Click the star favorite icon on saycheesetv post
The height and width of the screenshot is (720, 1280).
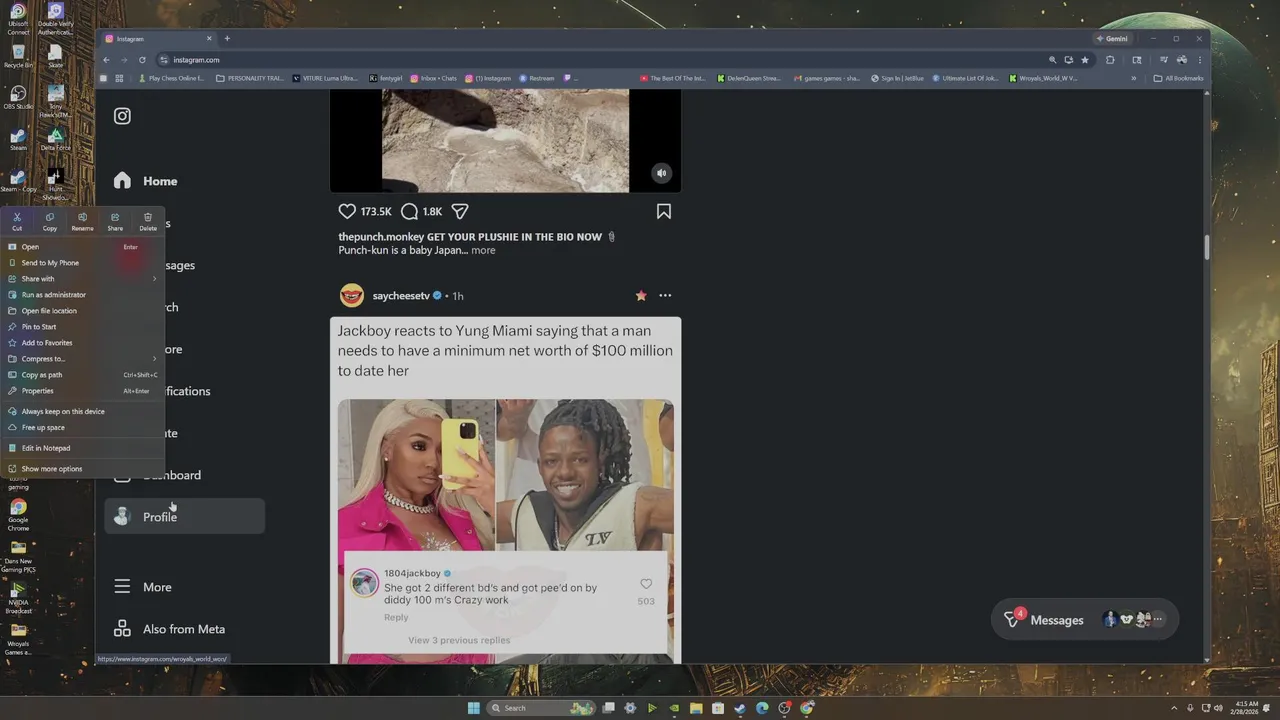point(641,295)
